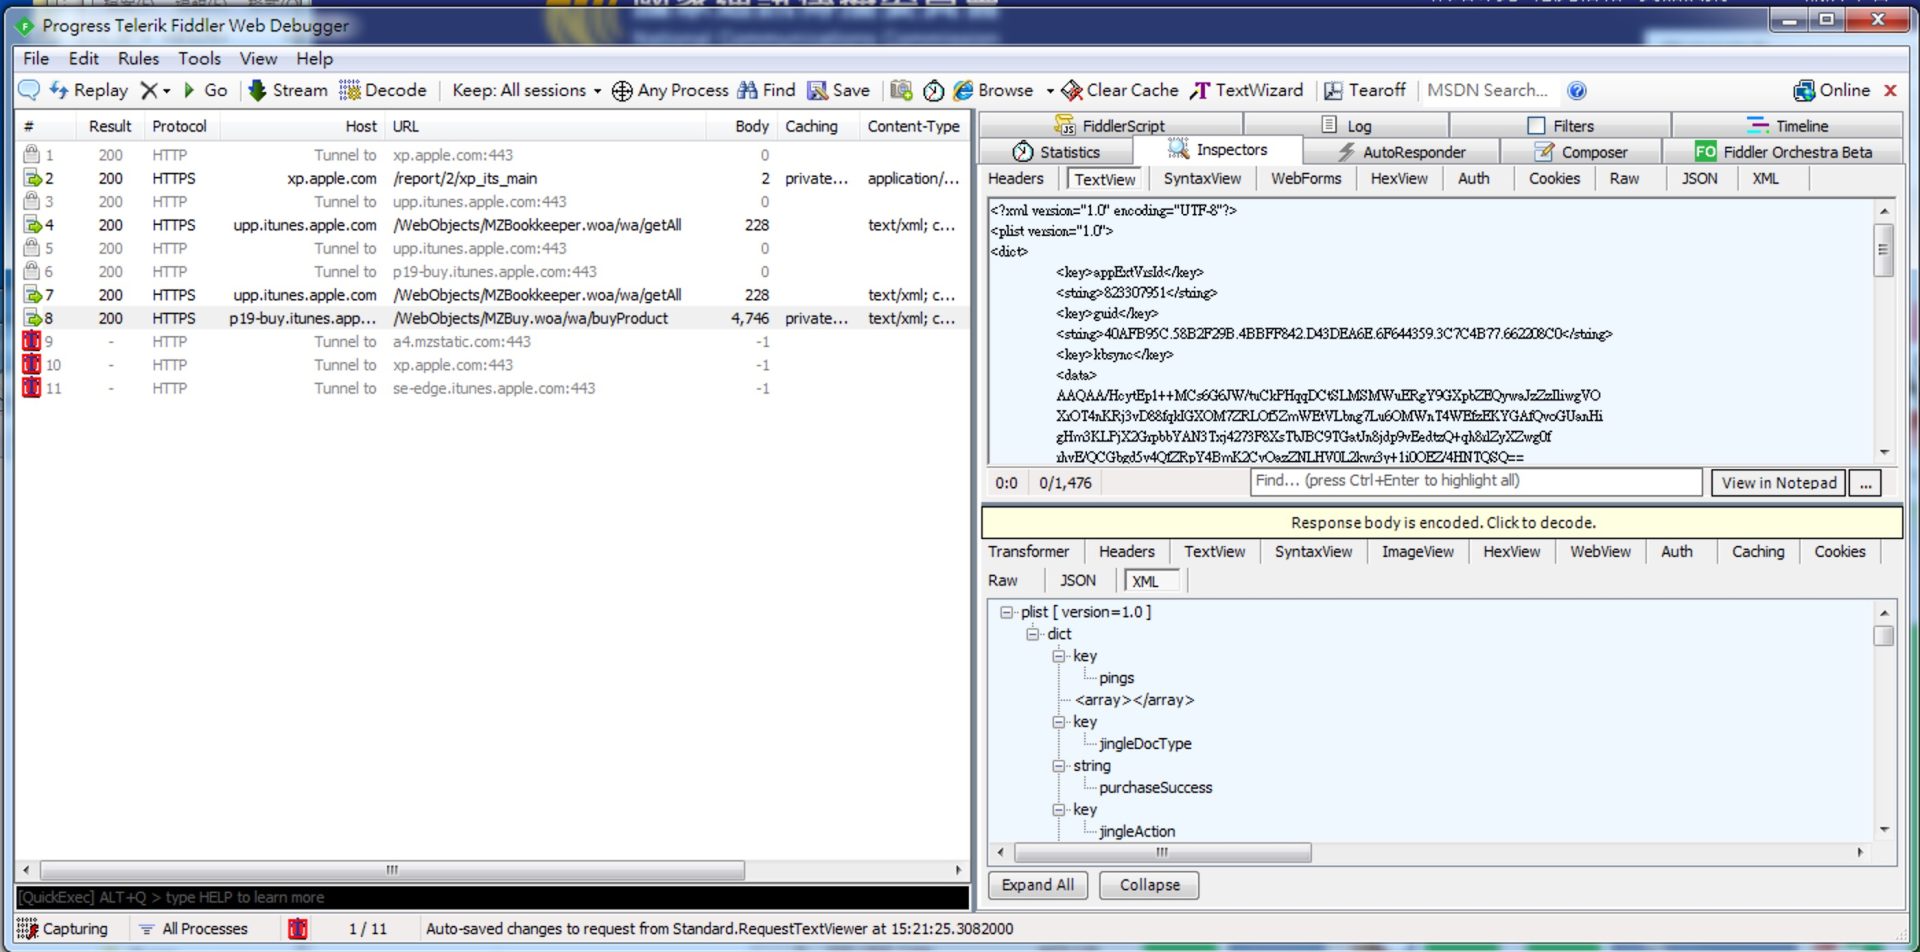Click Expand All button
The height and width of the screenshot is (952, 1920).
point(1037,885)
